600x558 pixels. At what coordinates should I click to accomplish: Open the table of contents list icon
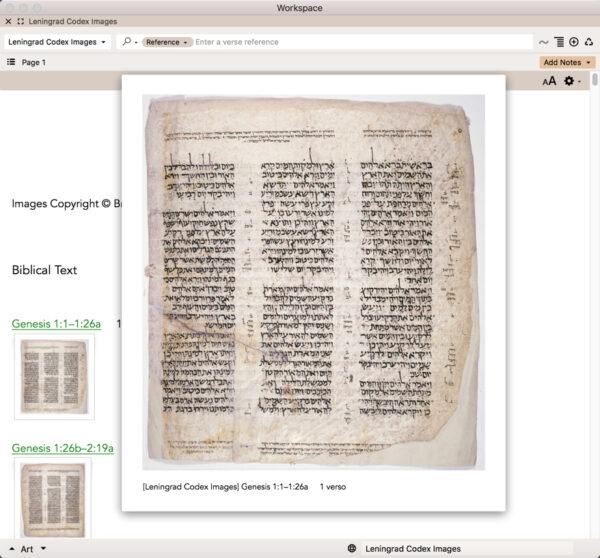11,62
